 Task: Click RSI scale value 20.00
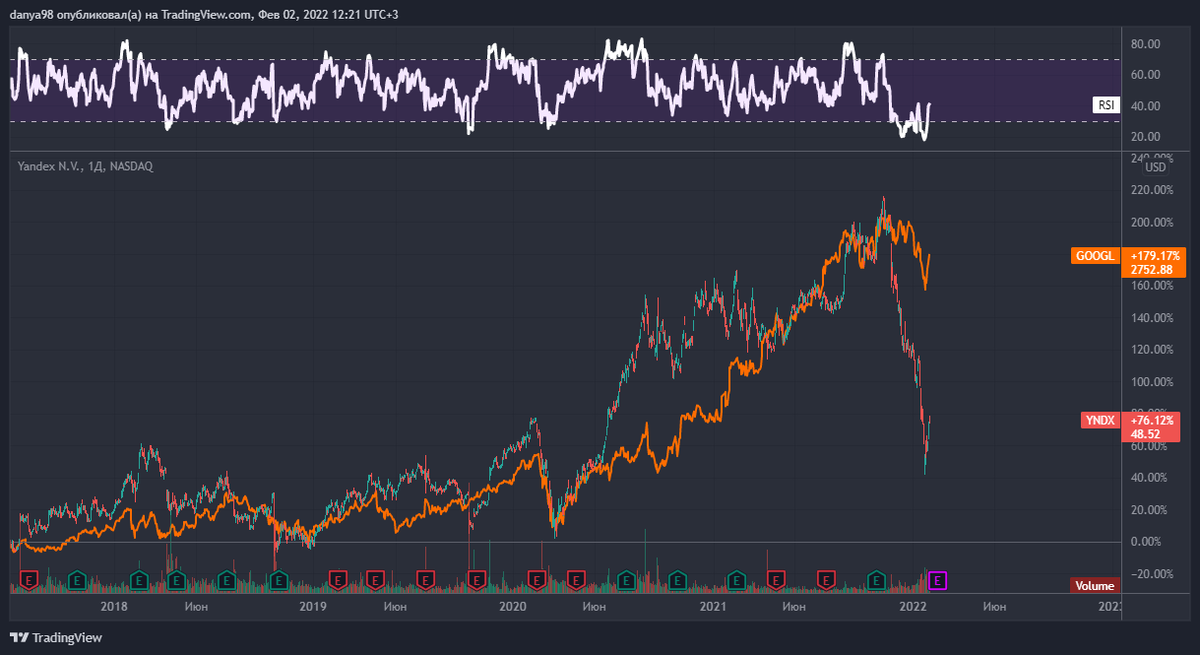[1145, 137]
